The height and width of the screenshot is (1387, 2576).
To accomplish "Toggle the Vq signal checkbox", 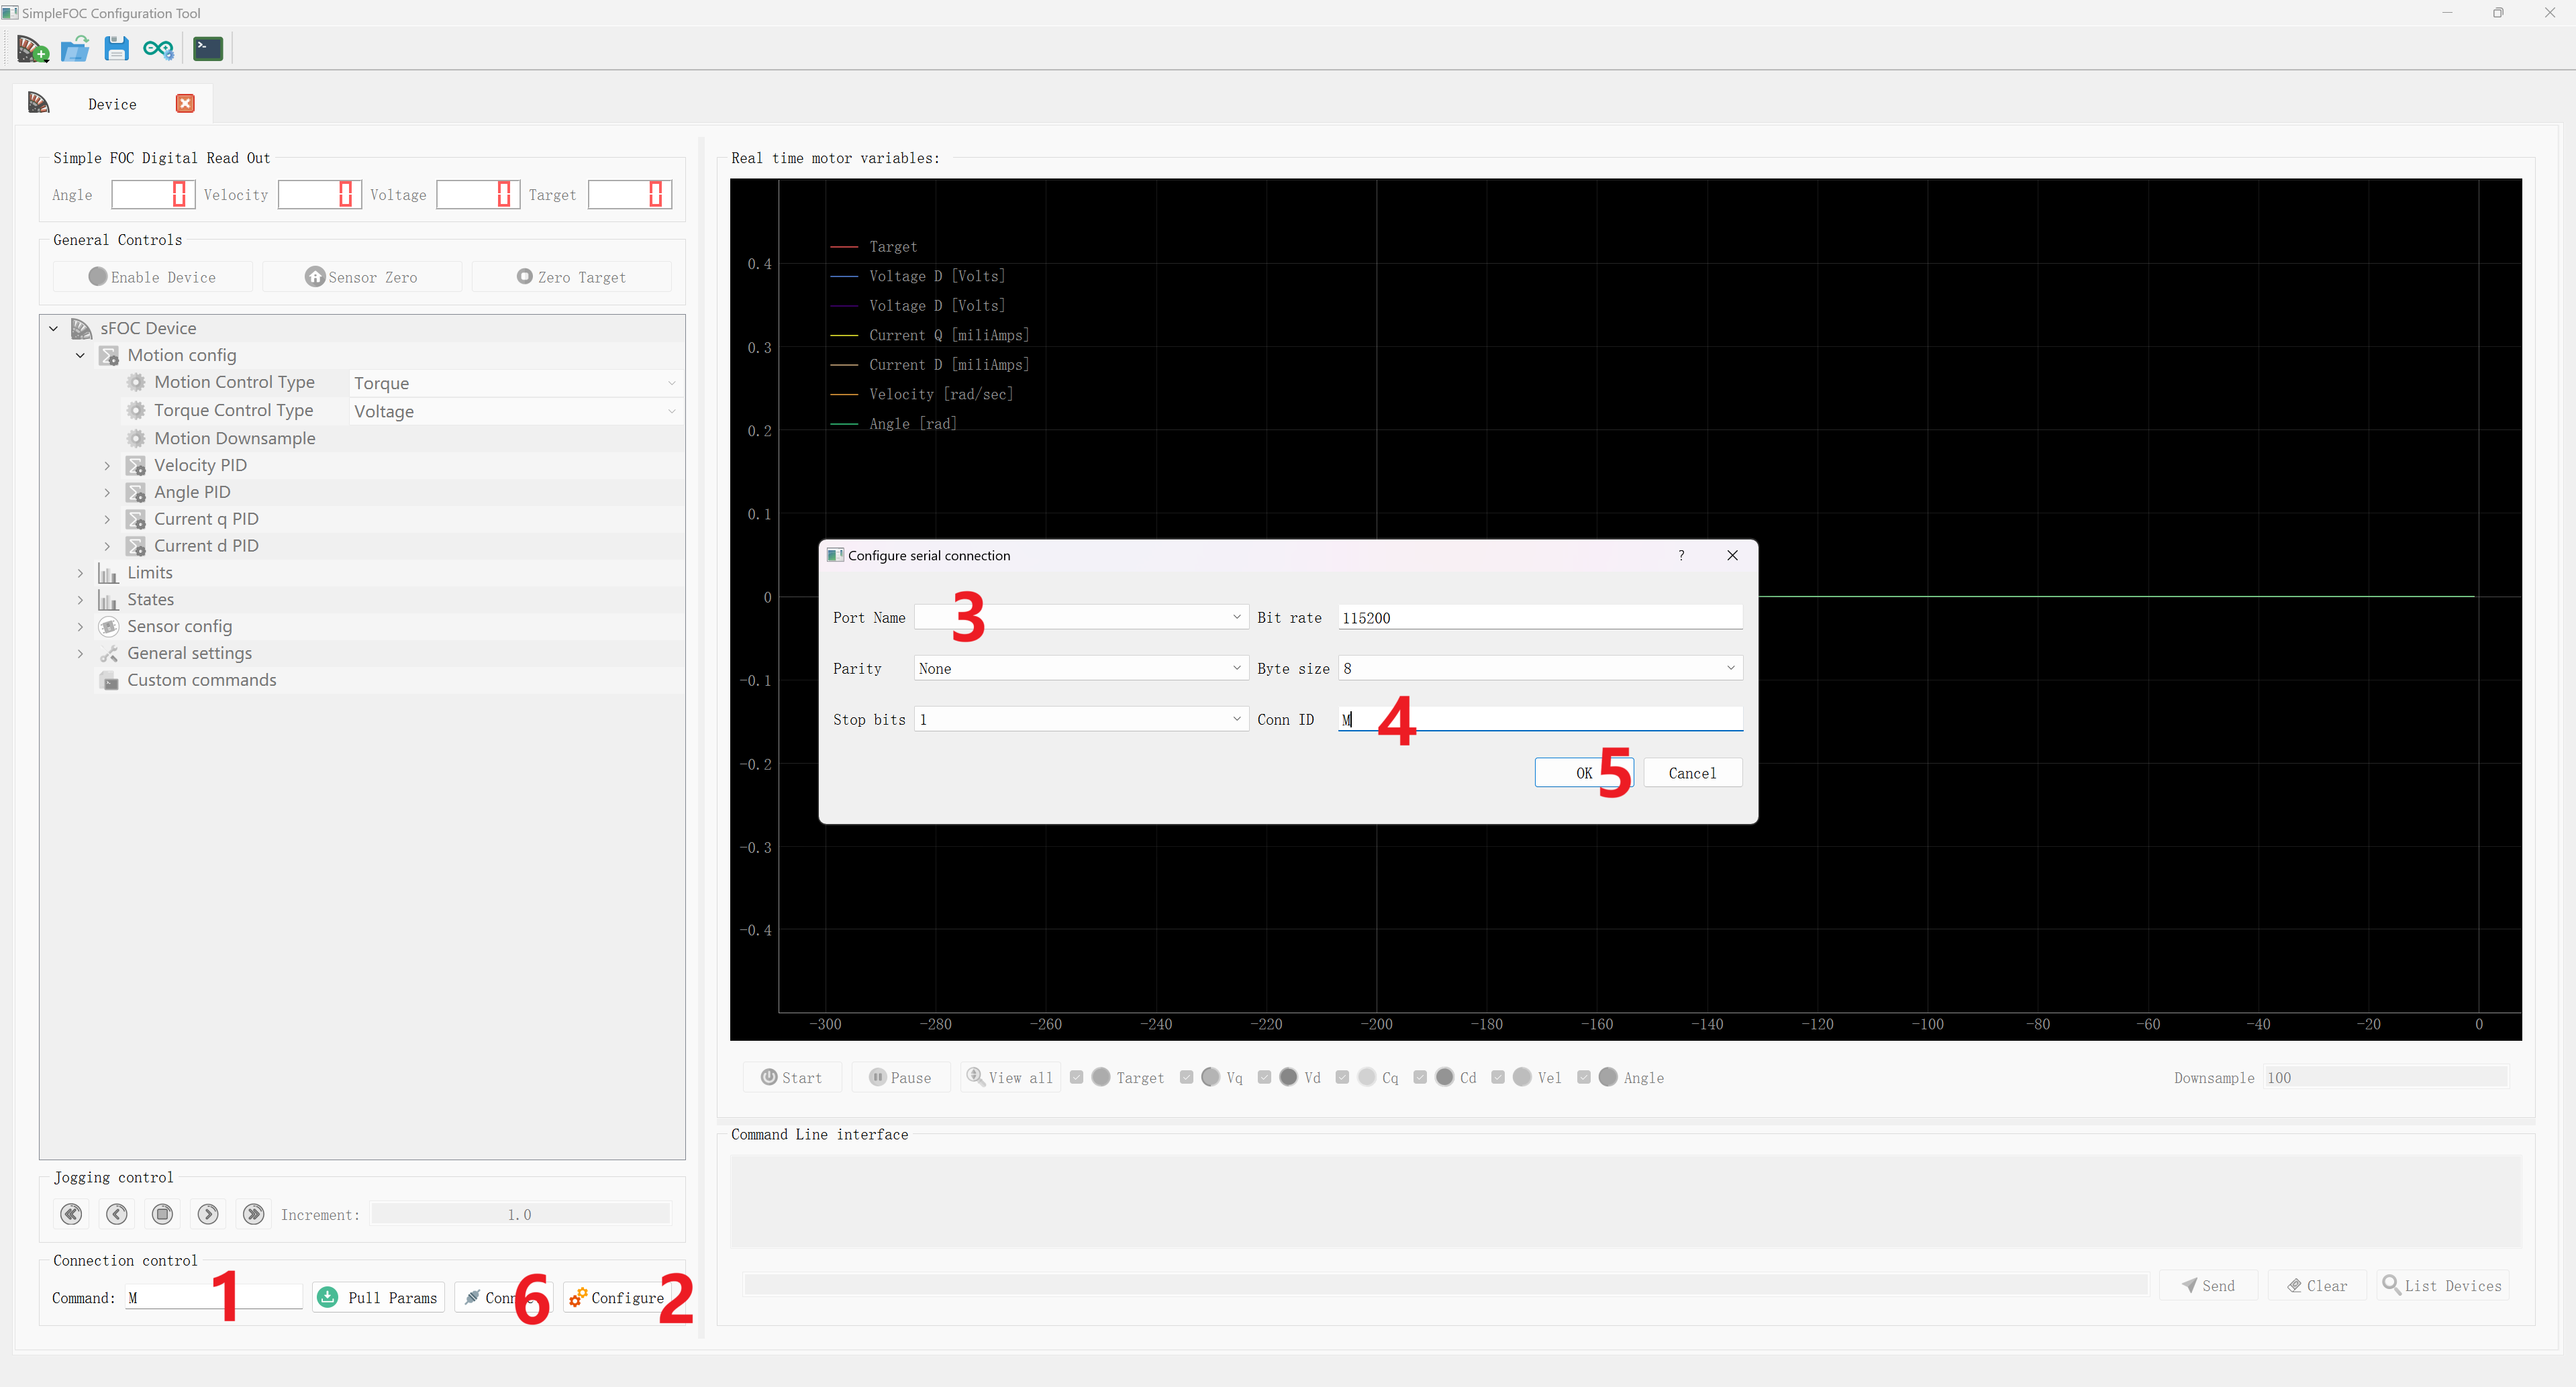I will coord(1187,1077).
